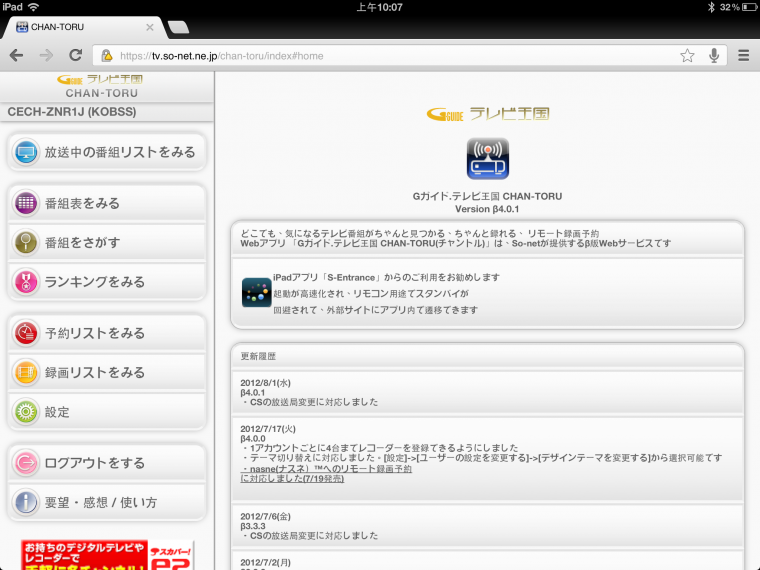The height and width of the screenshot is (570, 760).
Task: Click the 2012/7/6(金) update entry
Action: [x=488, y=526]
